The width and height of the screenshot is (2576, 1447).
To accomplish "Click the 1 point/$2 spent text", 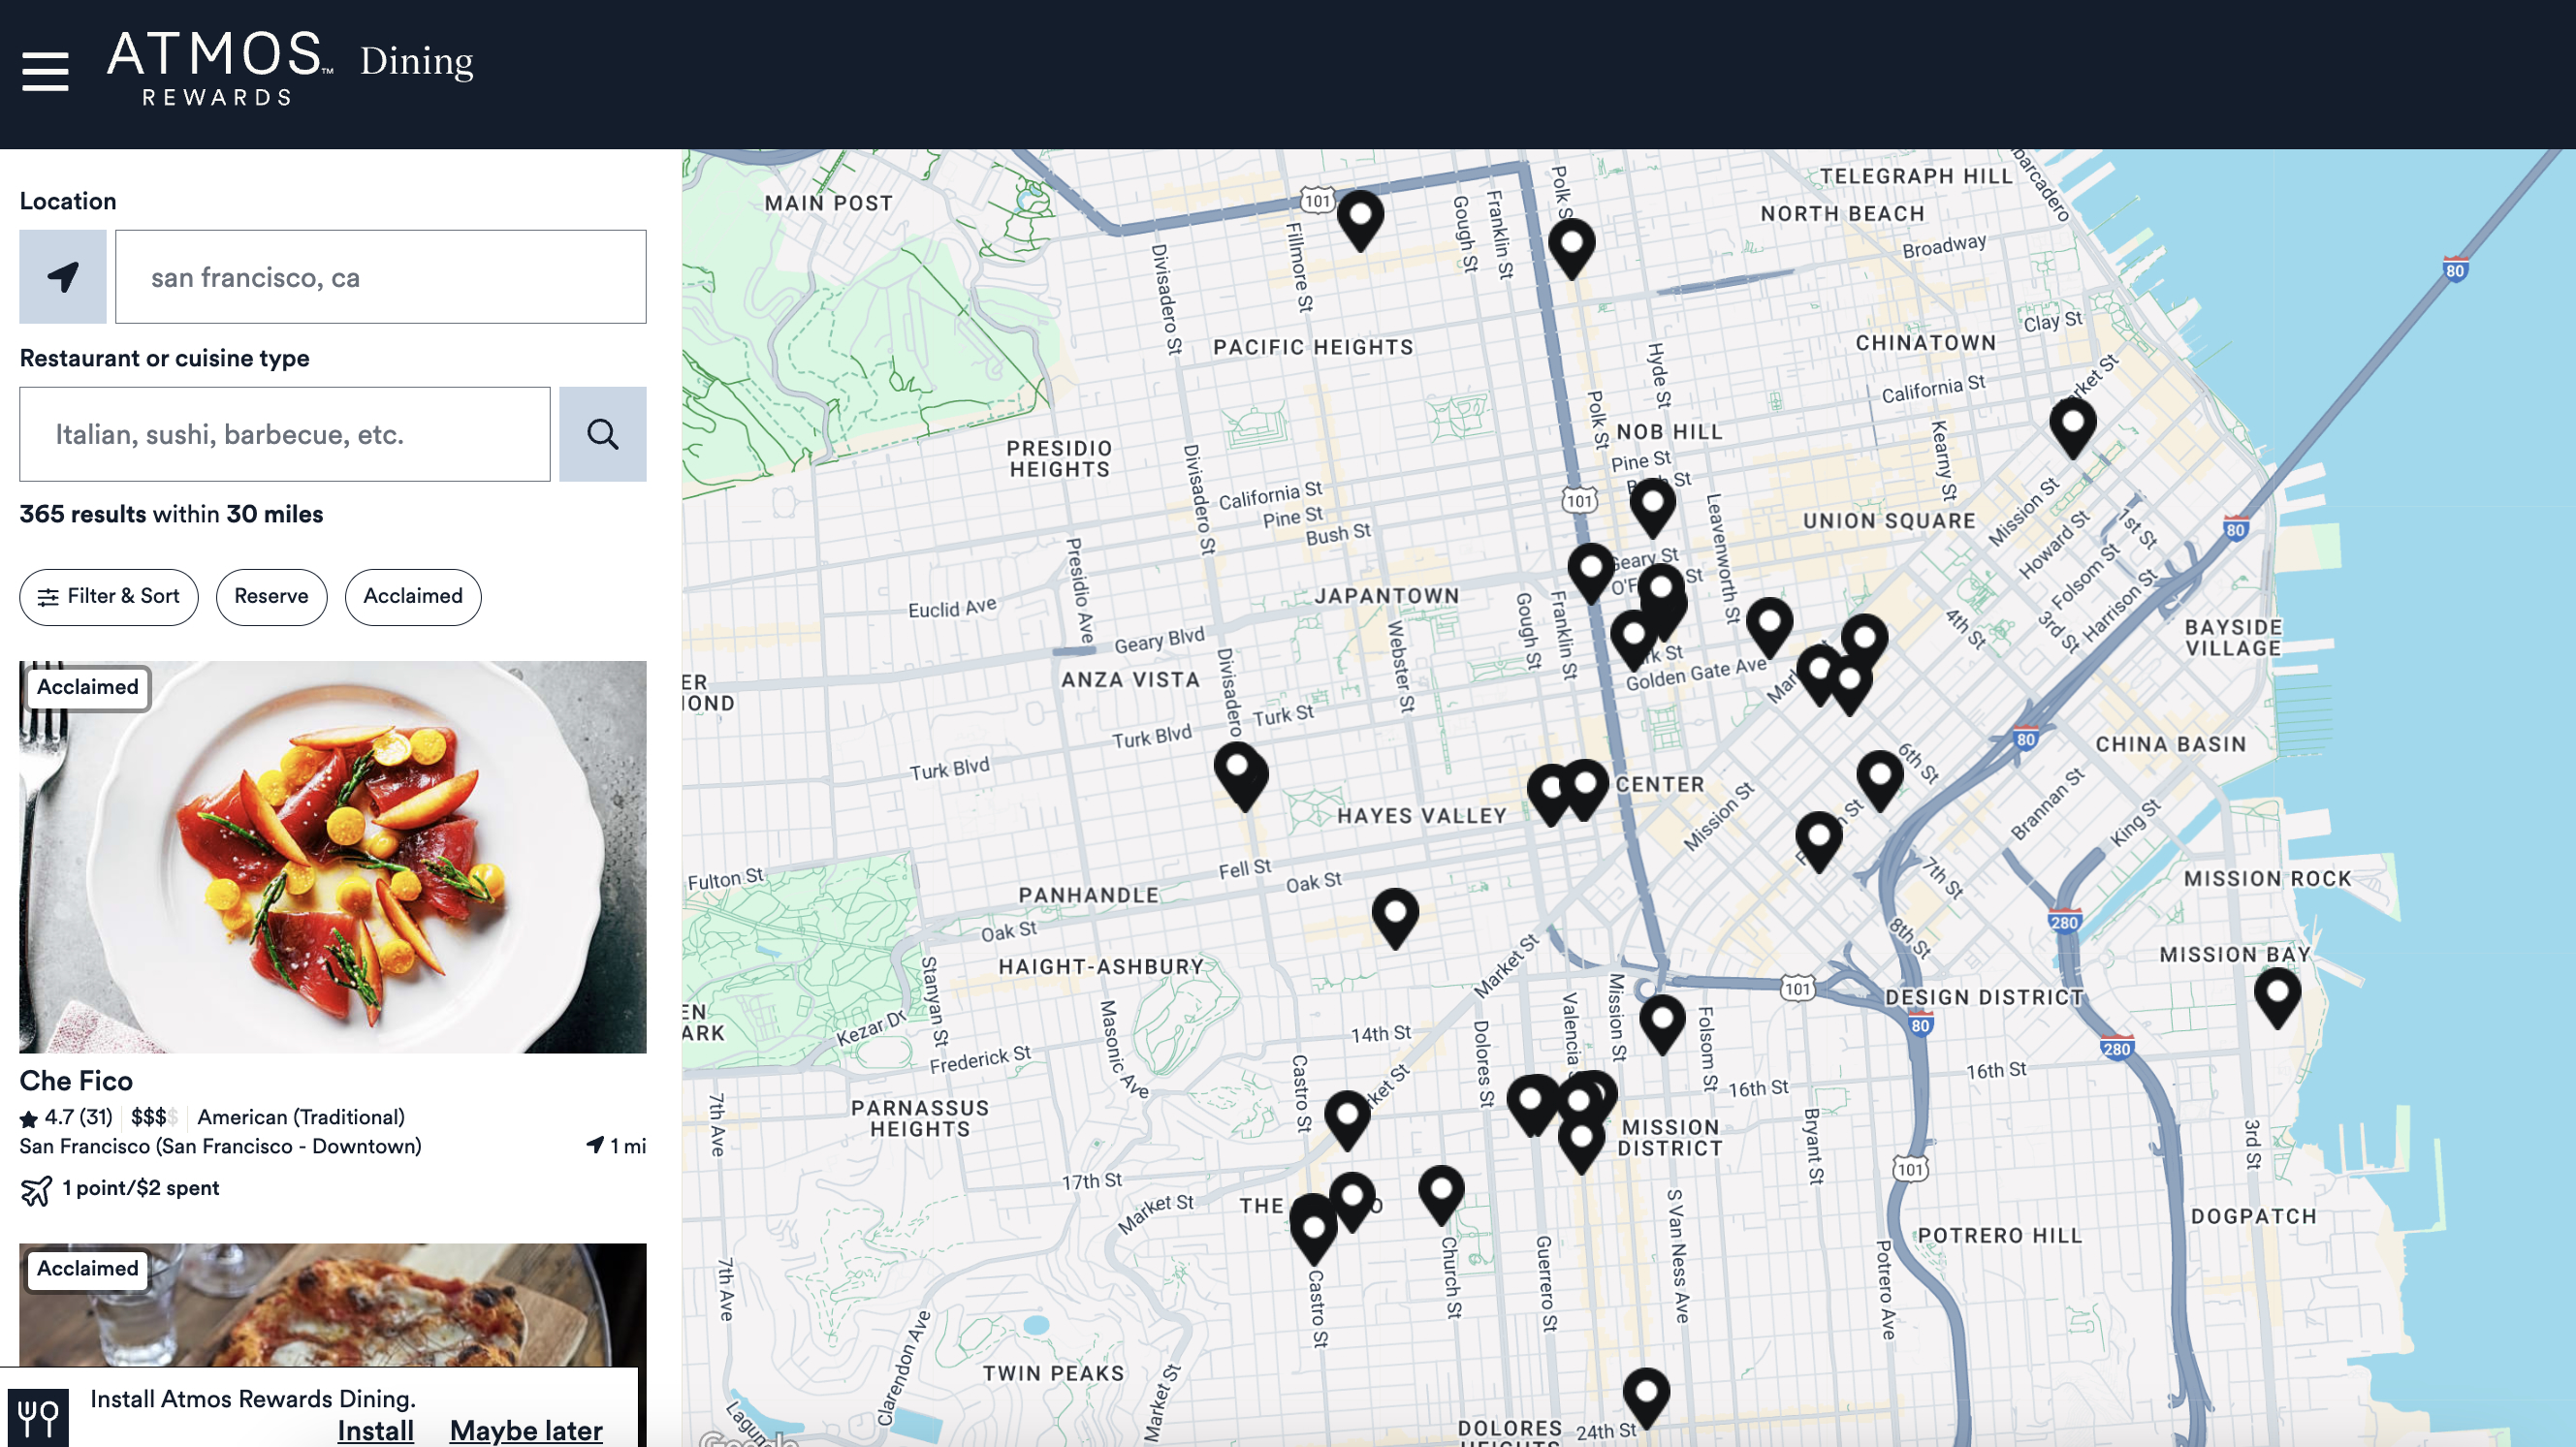I will point(140,1188).
